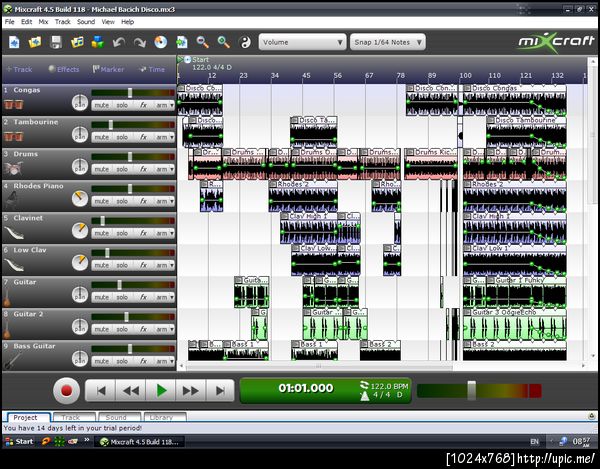The width and height of the screenshot is (600, 469).
Task: Click the Open Project folder icon
Action: click(35, 42)
